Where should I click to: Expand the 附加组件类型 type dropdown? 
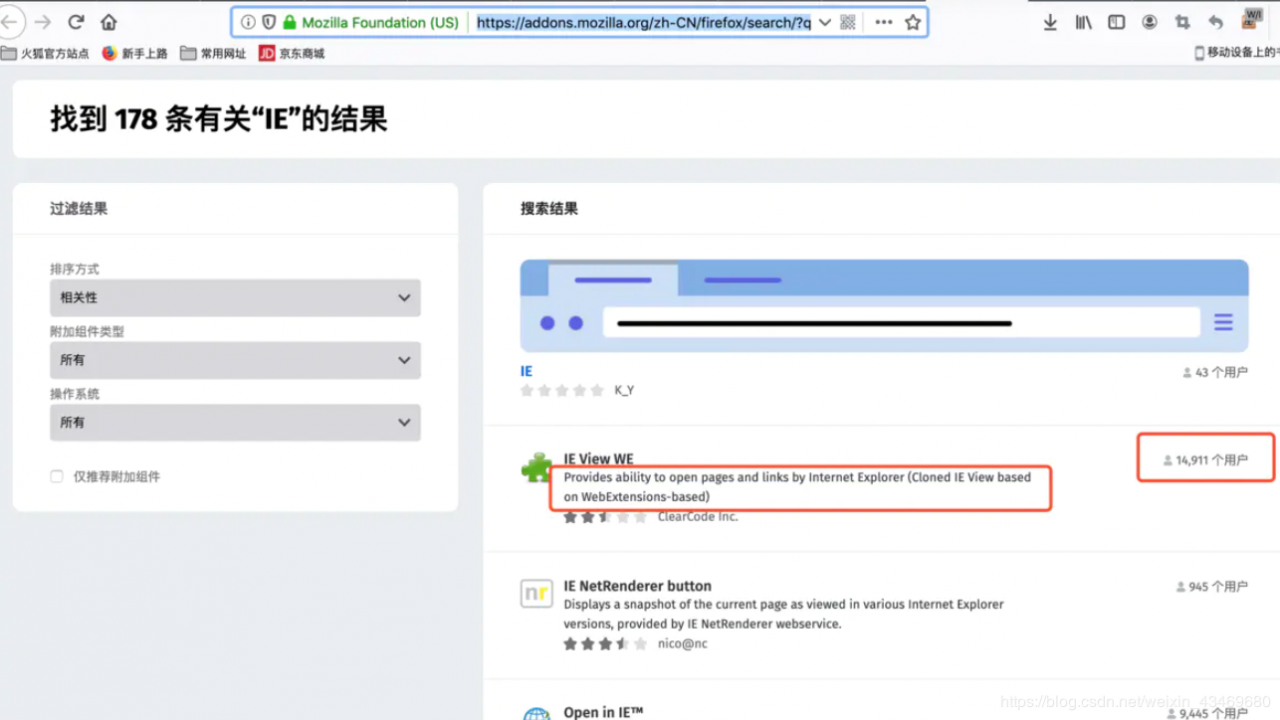click(235, 360)
